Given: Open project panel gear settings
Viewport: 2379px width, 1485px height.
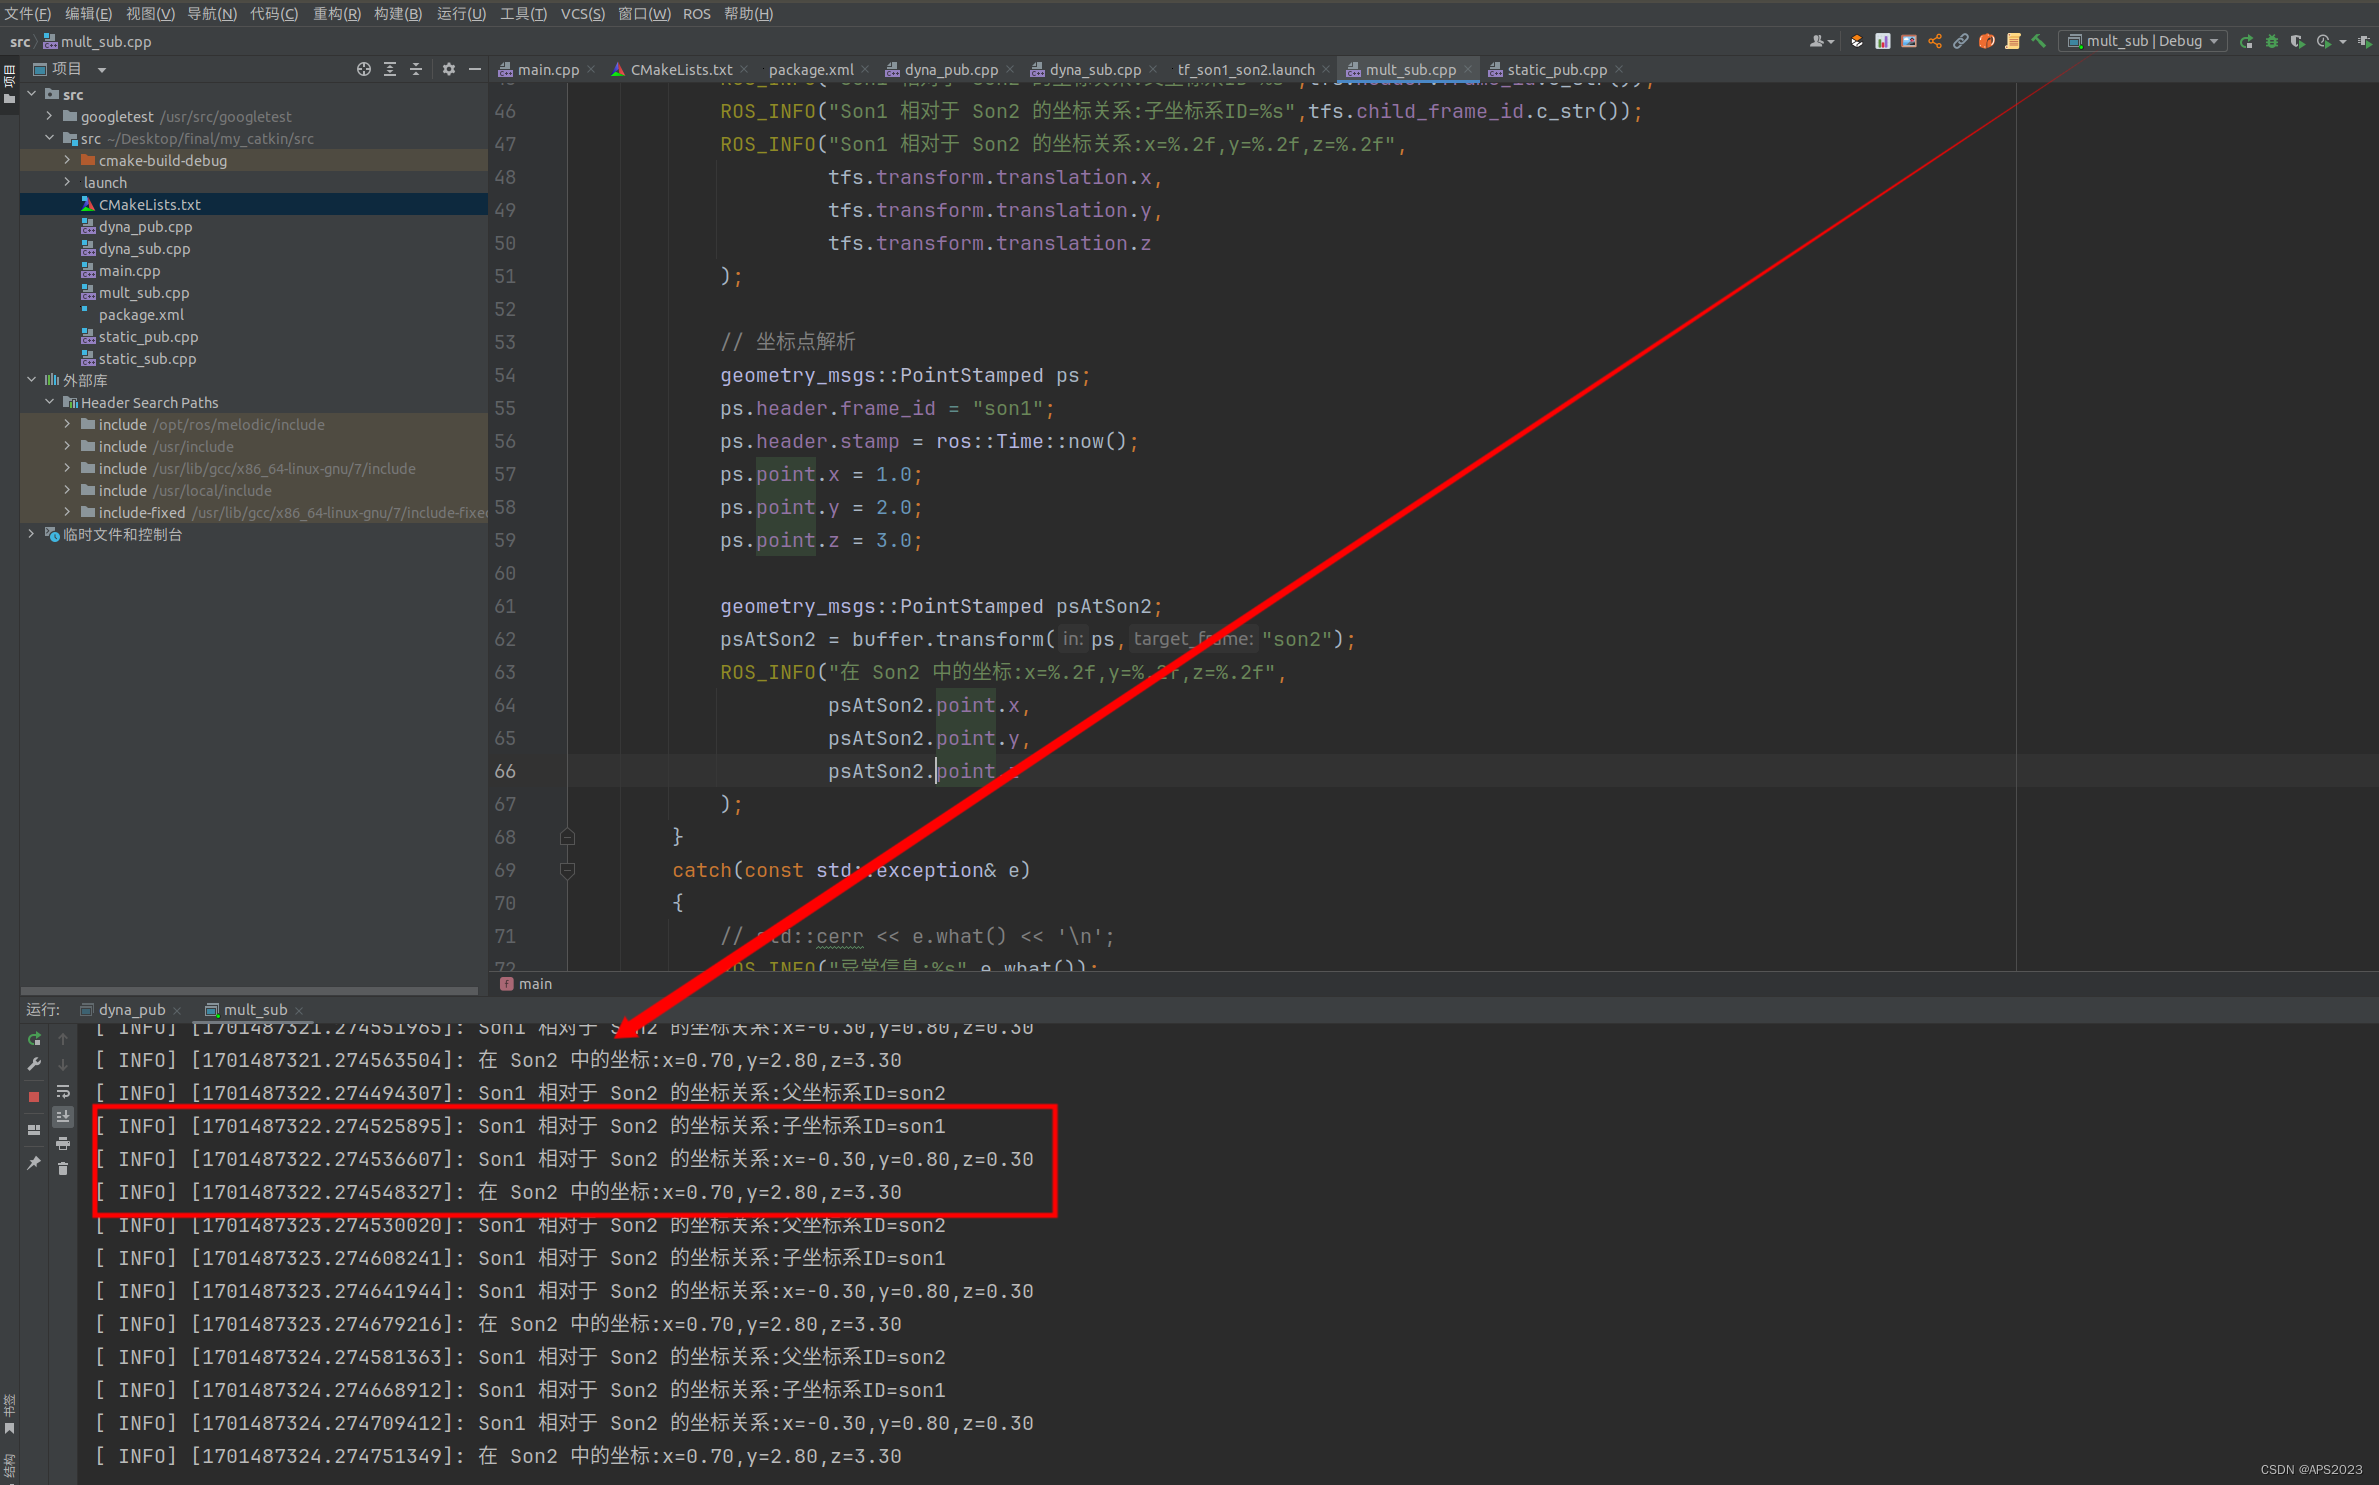Looking at the screenshot, I should coord(448,69).
